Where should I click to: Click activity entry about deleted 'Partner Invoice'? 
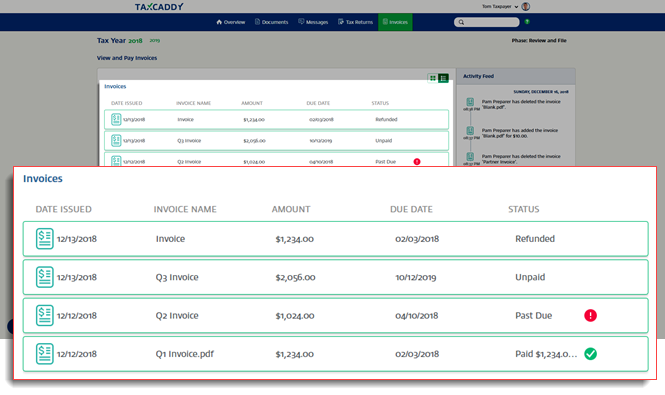coord(521,159)
